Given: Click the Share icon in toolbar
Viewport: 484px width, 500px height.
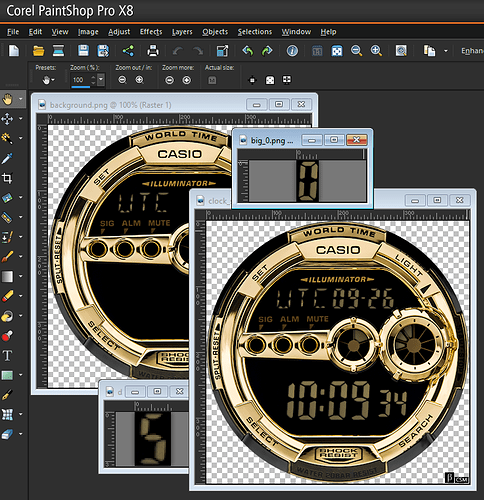Looking at the screenshot, I should (x=128, y=51).
